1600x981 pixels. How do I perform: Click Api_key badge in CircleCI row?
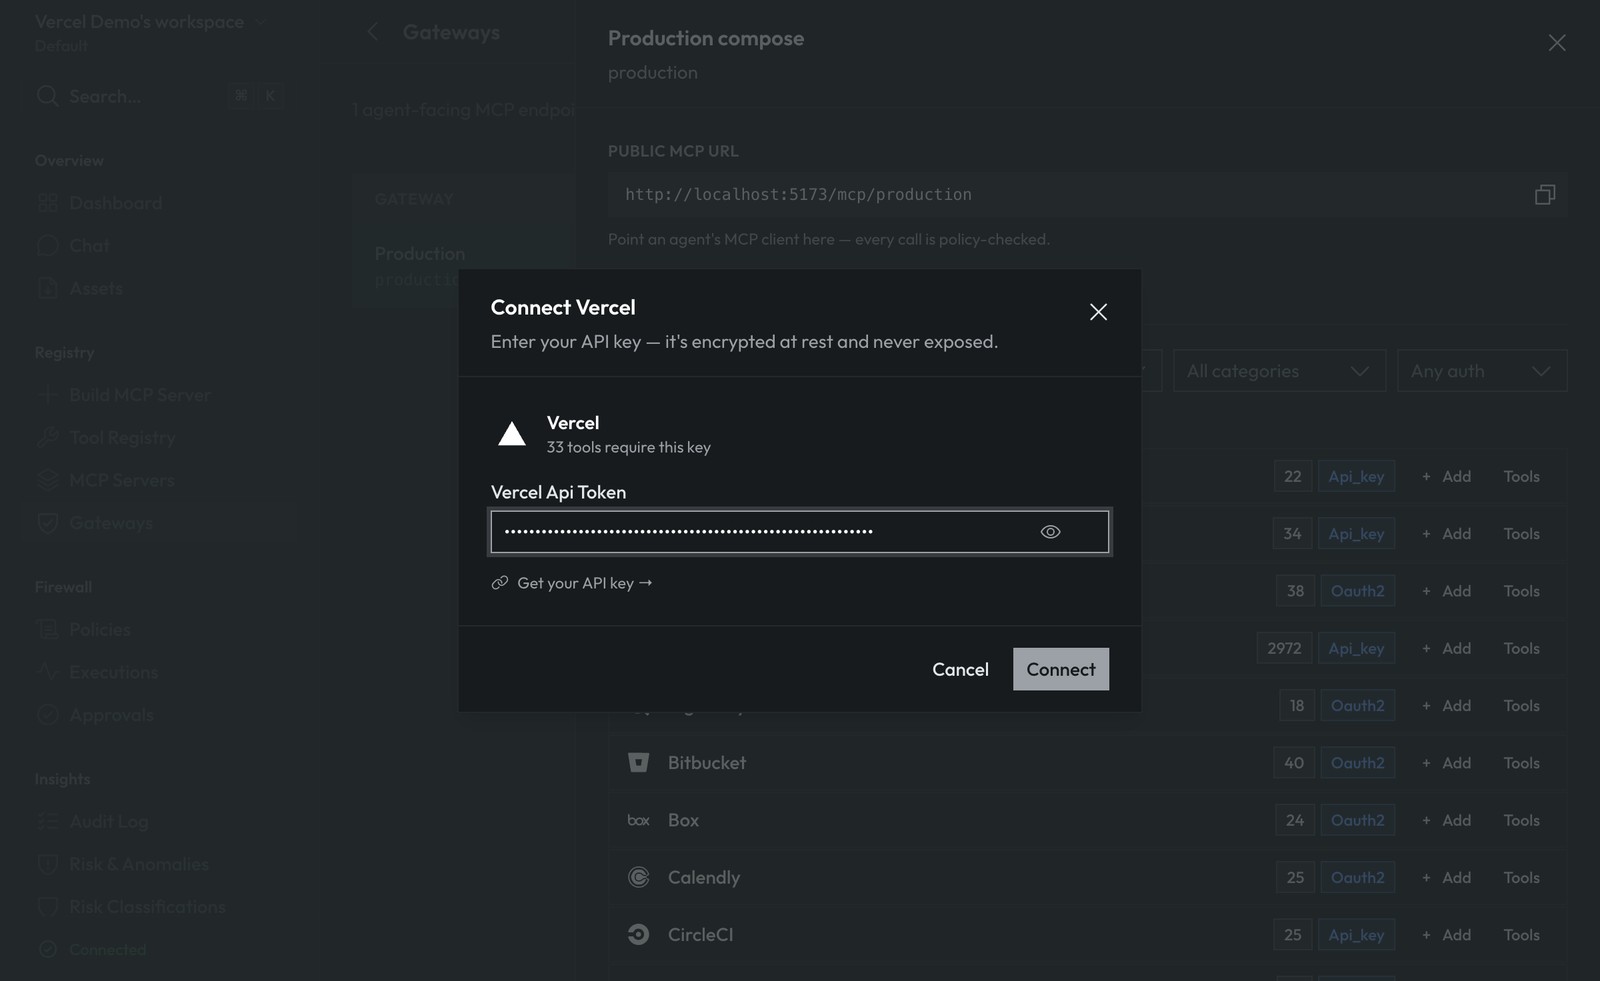coord(1356,935)
